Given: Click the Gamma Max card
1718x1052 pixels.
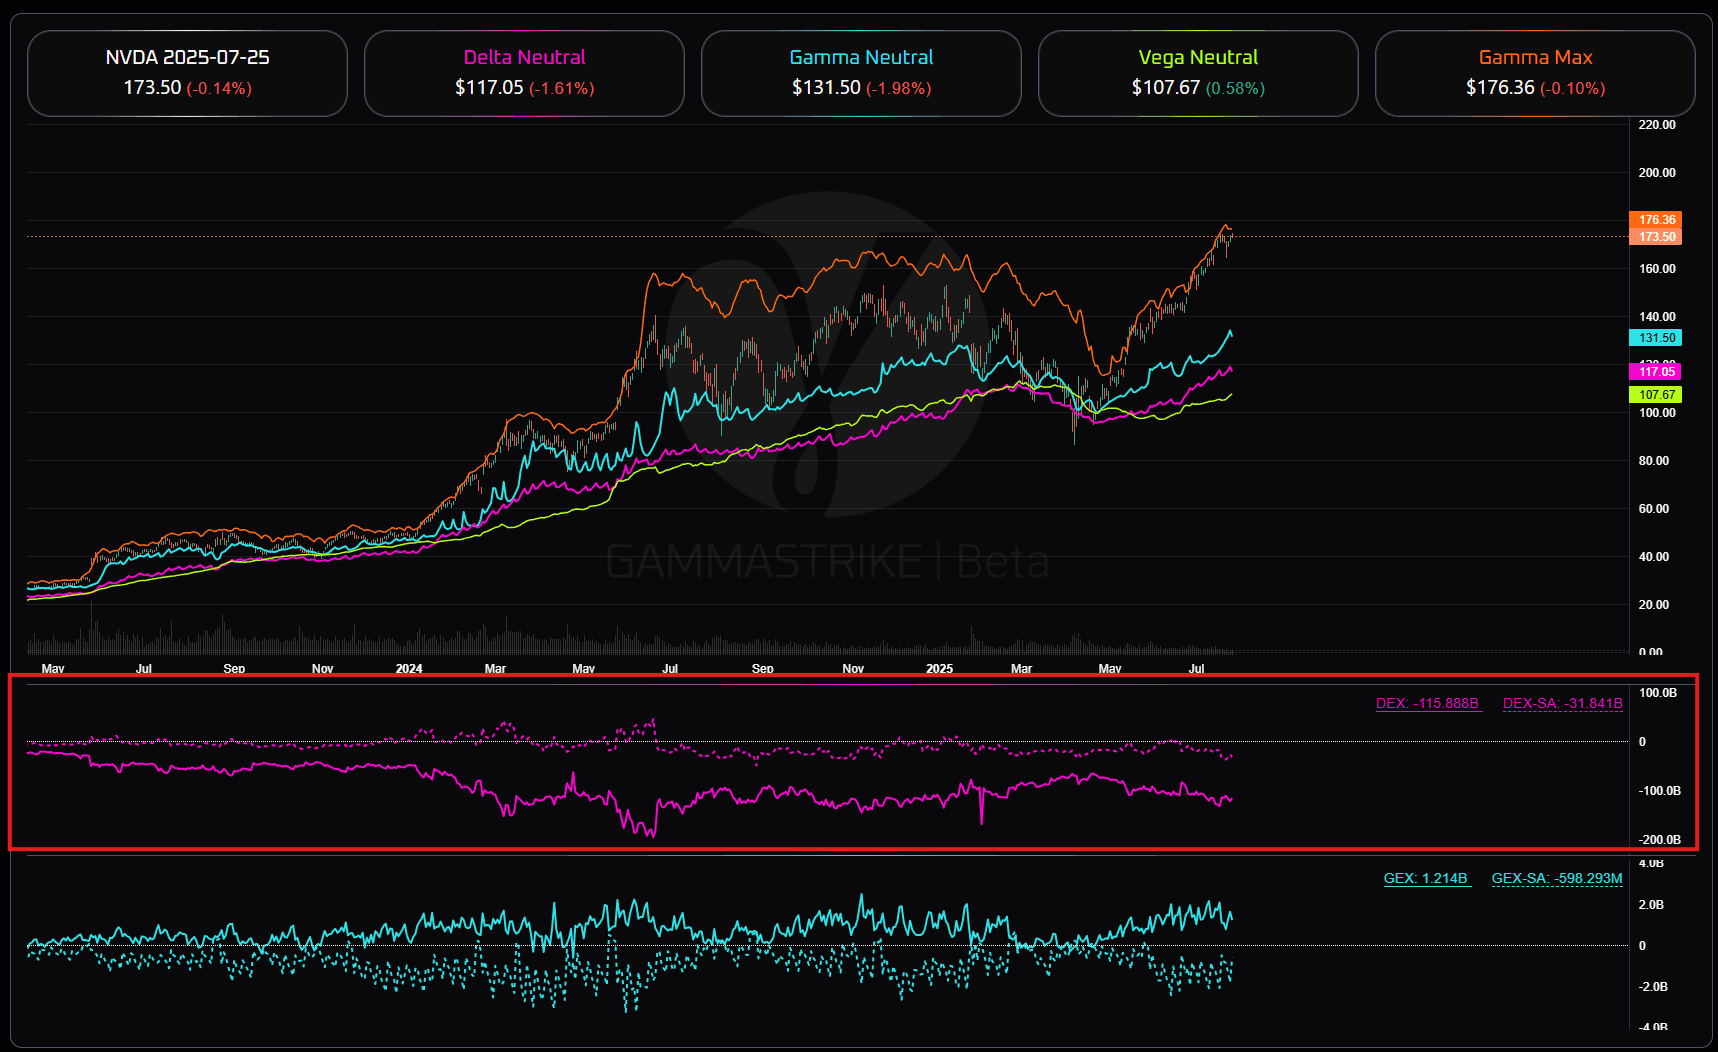Looking at the screenshot, I should [1535, 73].
